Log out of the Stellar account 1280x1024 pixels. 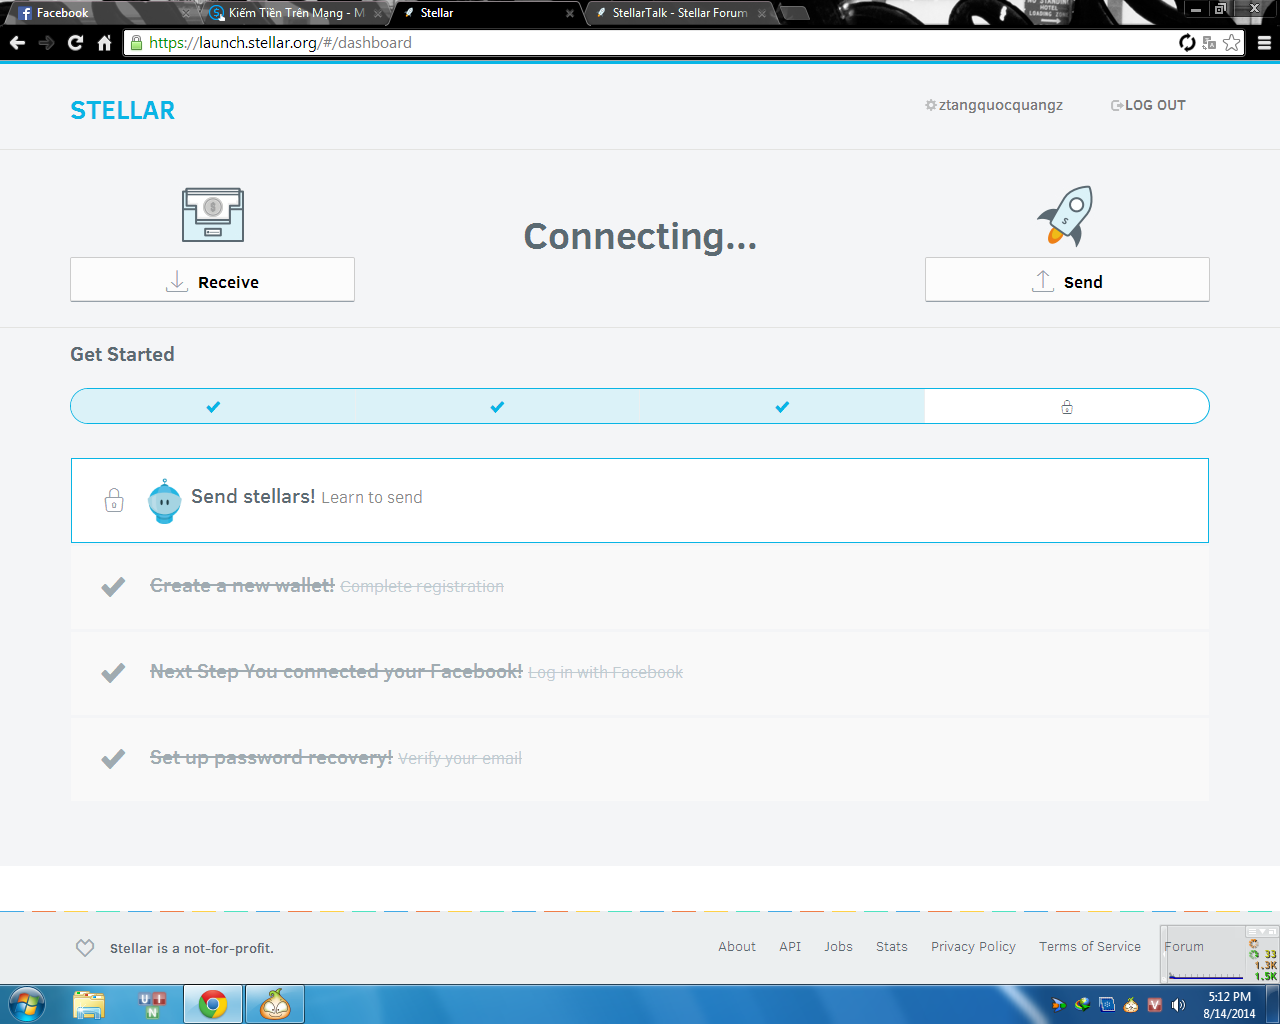click(1148, 105)
